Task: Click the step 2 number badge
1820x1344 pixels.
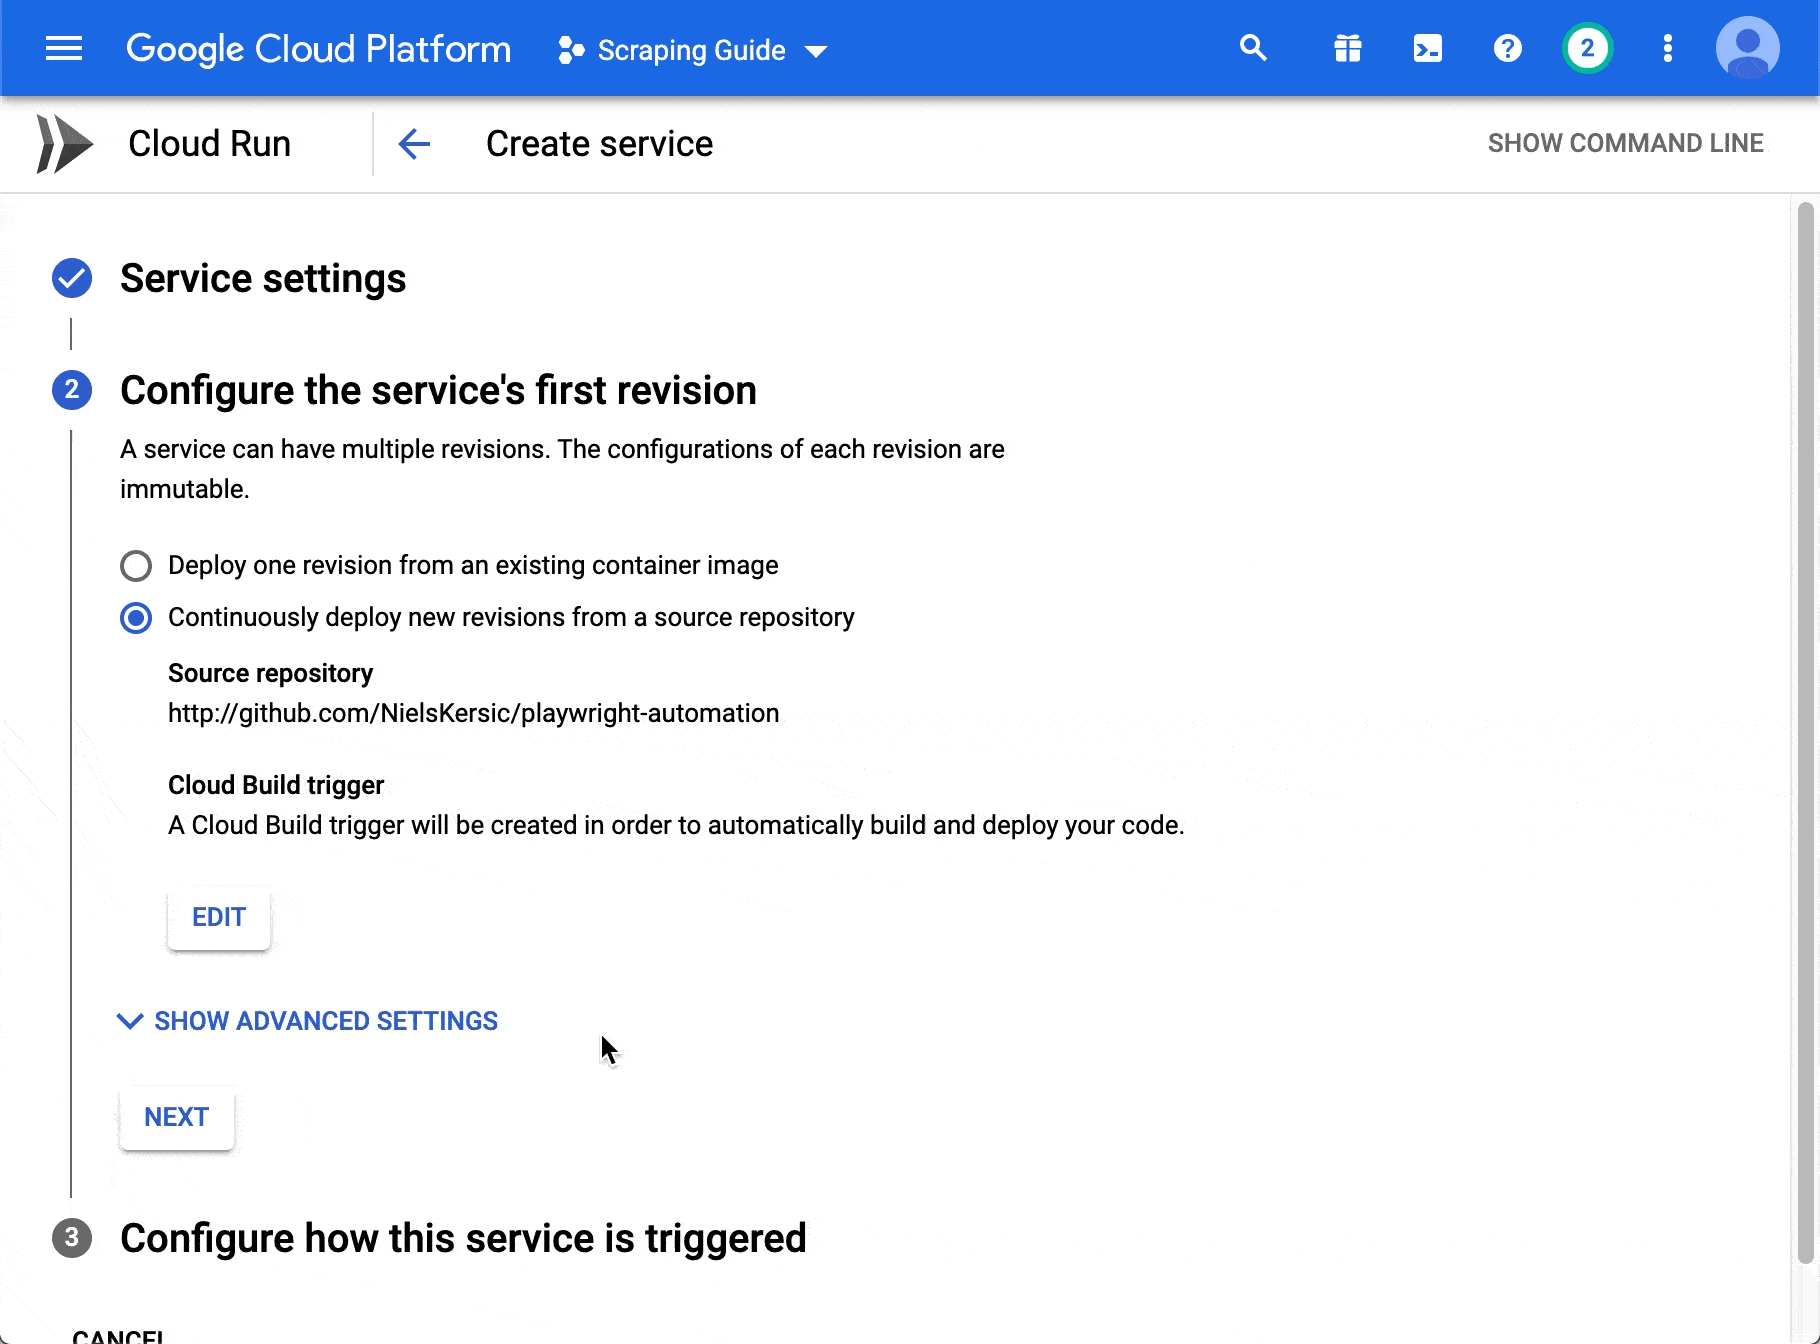Action: click(72, 390)
